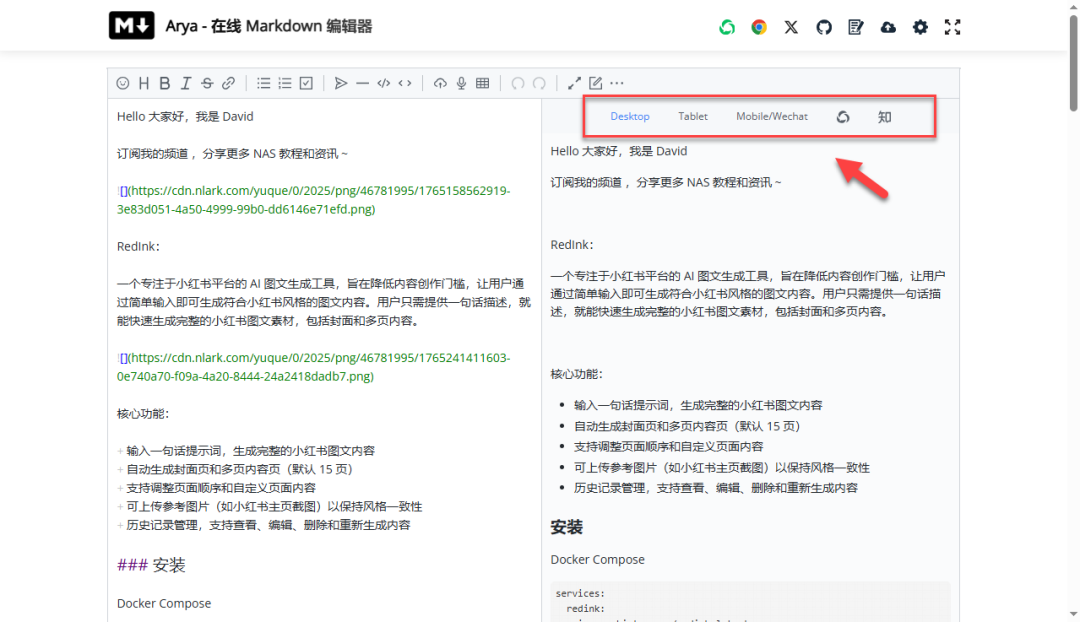Switch preview to Mobile/Wechat view
The image size is (1080, 622).
tap(771, 117)
